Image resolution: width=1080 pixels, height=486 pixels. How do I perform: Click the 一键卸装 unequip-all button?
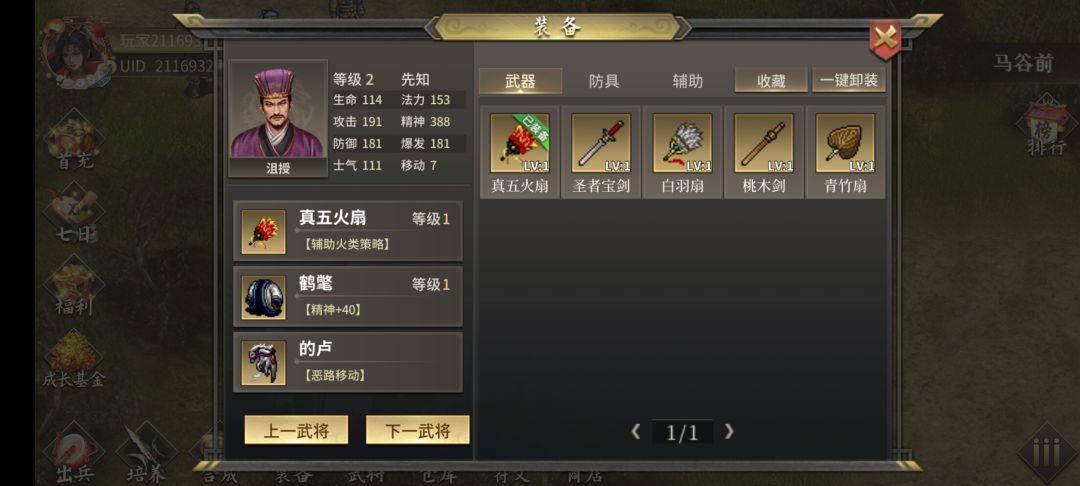pyautogui.click(x=849, y=81)
